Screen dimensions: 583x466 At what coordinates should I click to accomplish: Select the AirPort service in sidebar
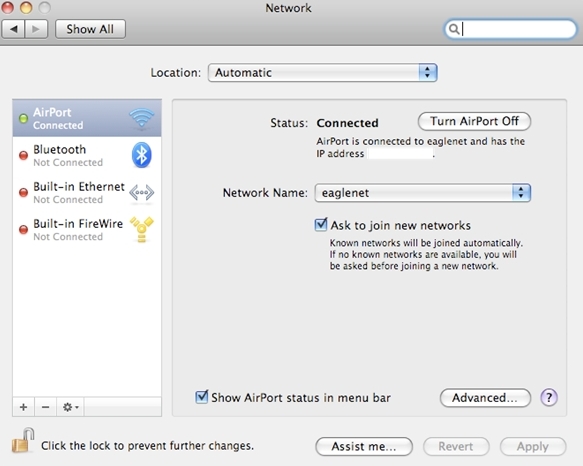click(x=87, y=118)
